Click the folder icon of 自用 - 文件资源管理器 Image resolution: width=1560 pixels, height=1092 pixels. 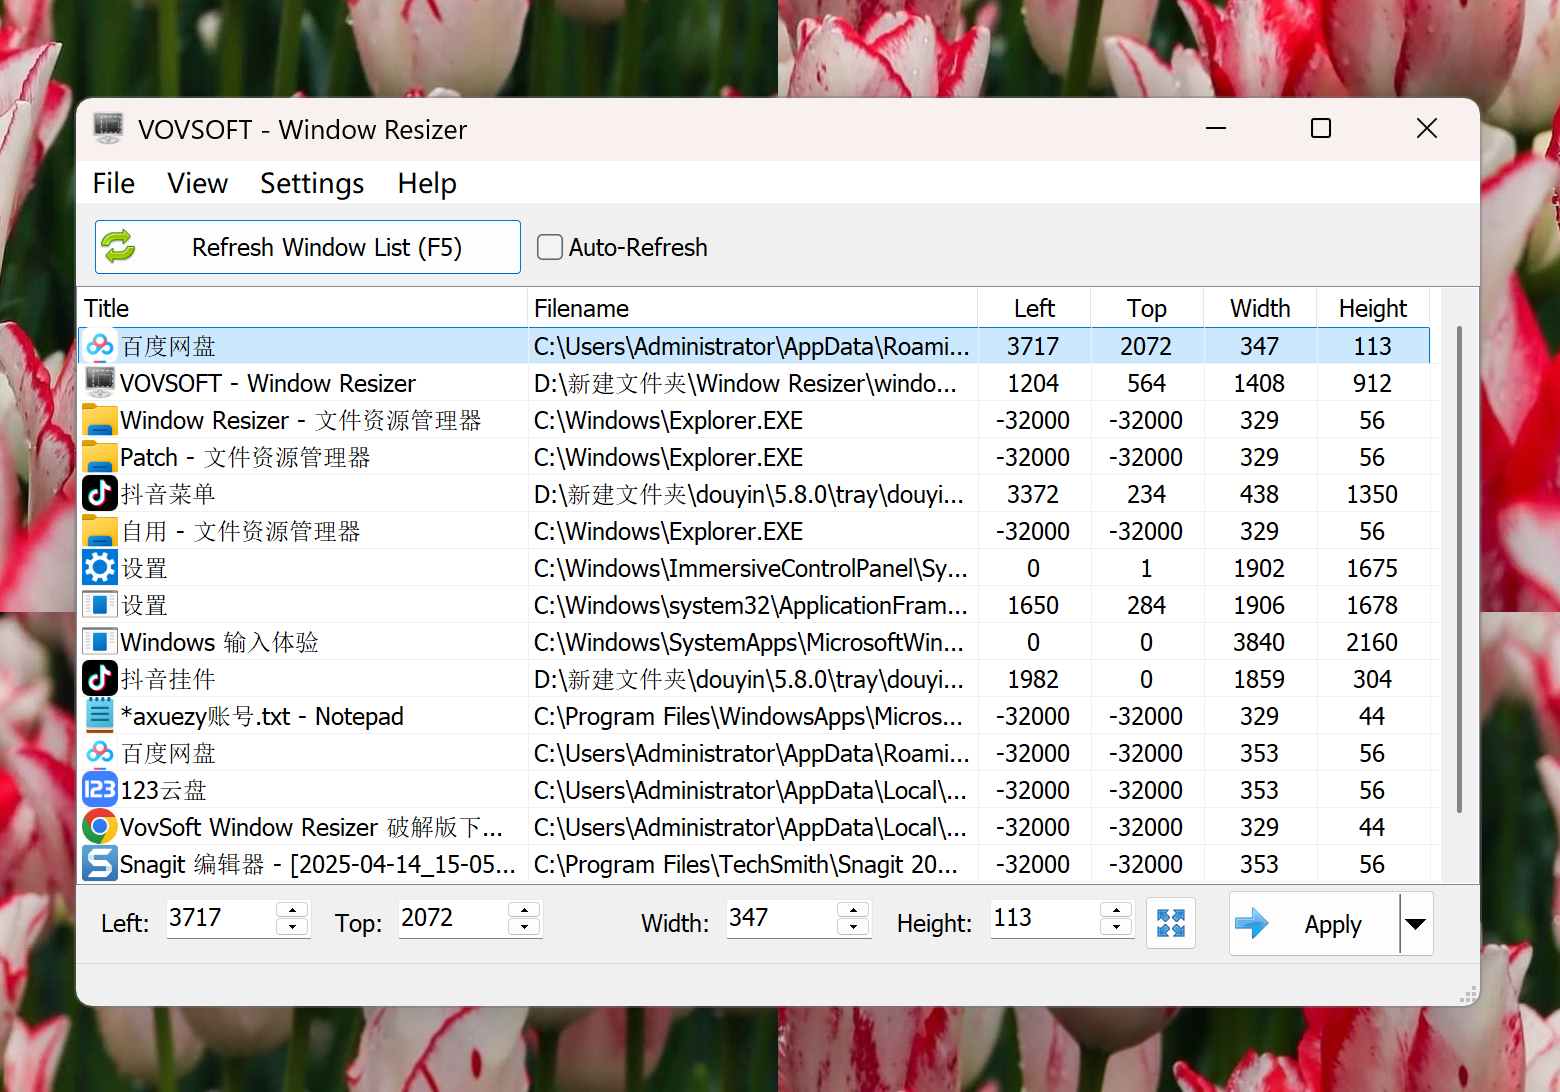coord(100,531)
